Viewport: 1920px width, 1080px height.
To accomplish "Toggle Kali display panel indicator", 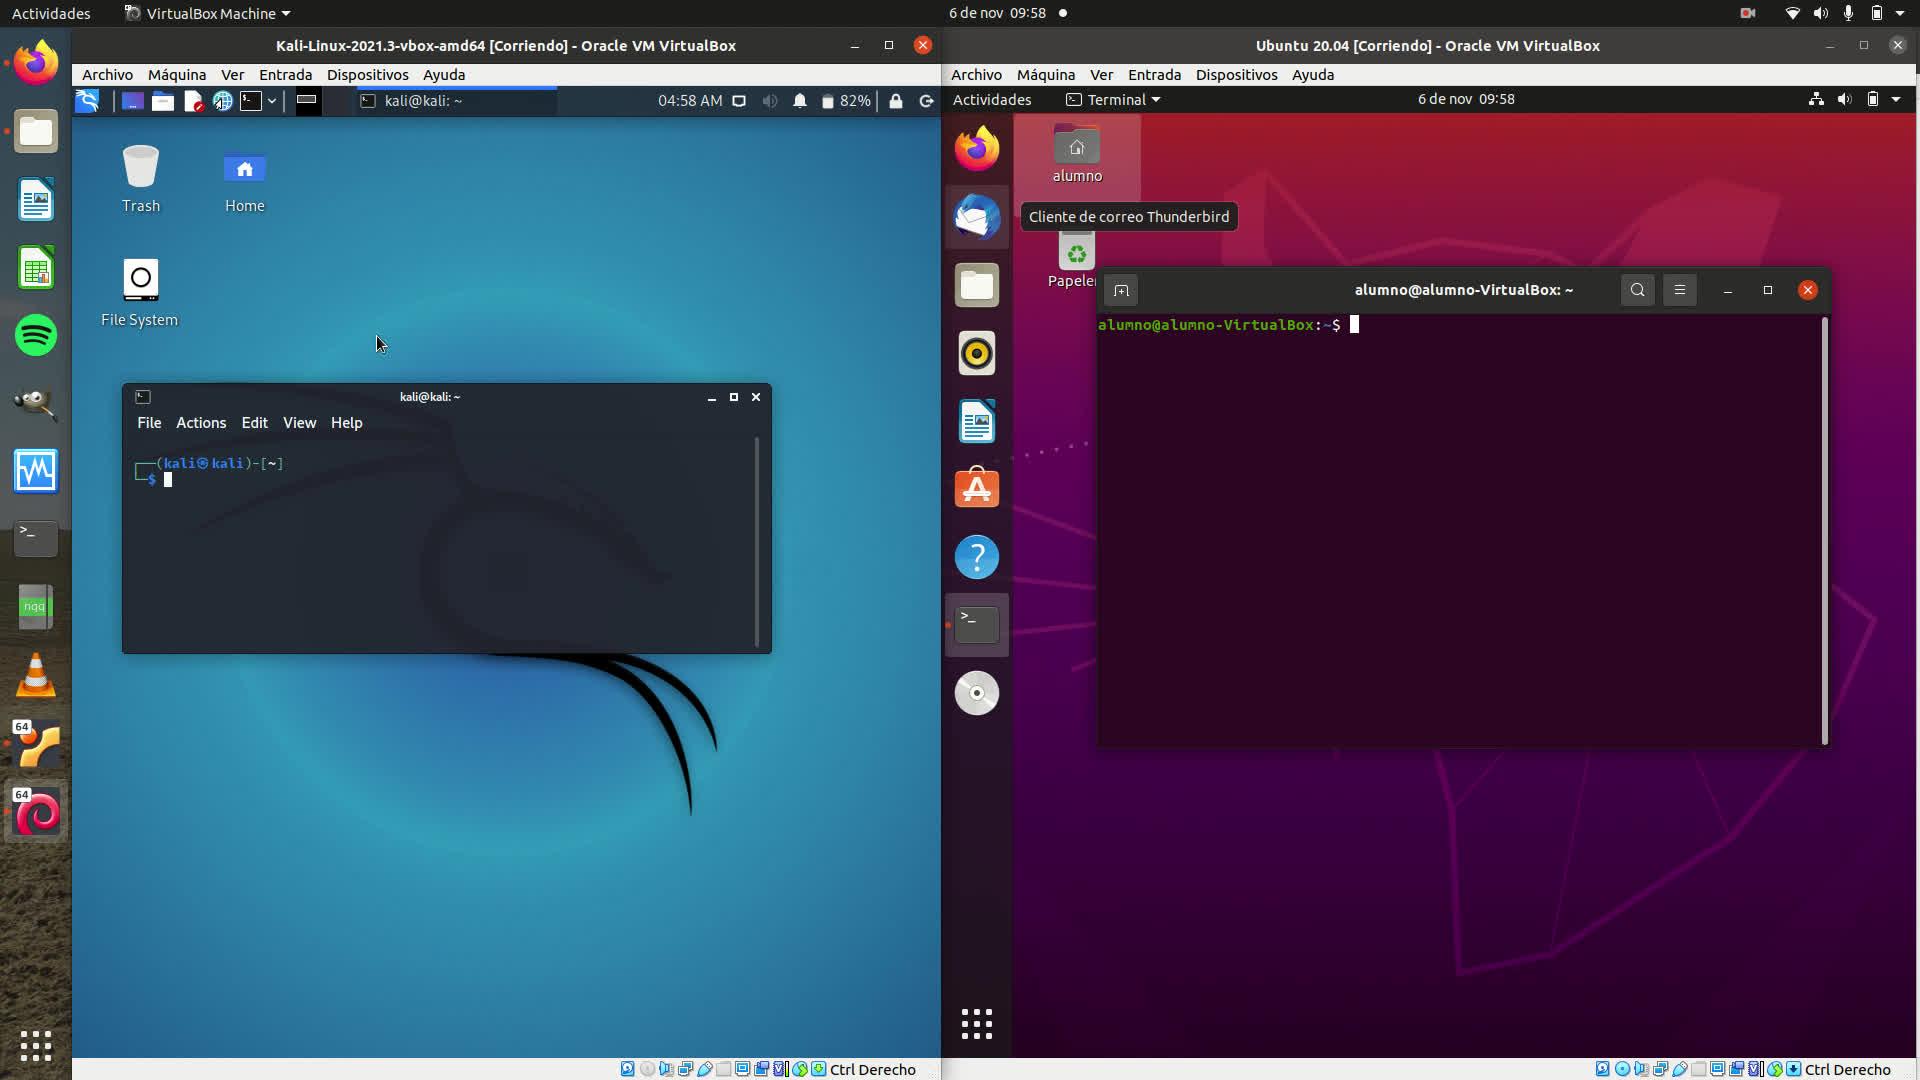I will click(x=739, y=101).
